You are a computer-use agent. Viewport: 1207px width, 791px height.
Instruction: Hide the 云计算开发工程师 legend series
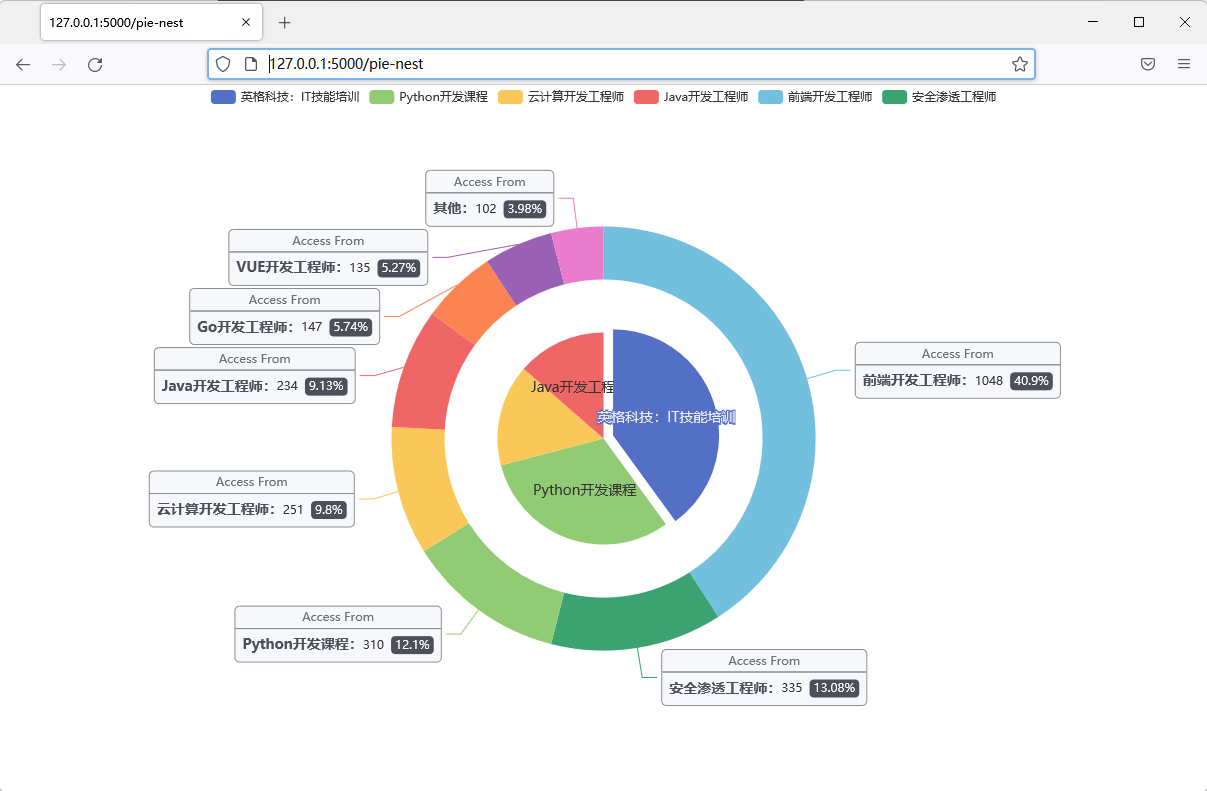[x=561, y=97]
